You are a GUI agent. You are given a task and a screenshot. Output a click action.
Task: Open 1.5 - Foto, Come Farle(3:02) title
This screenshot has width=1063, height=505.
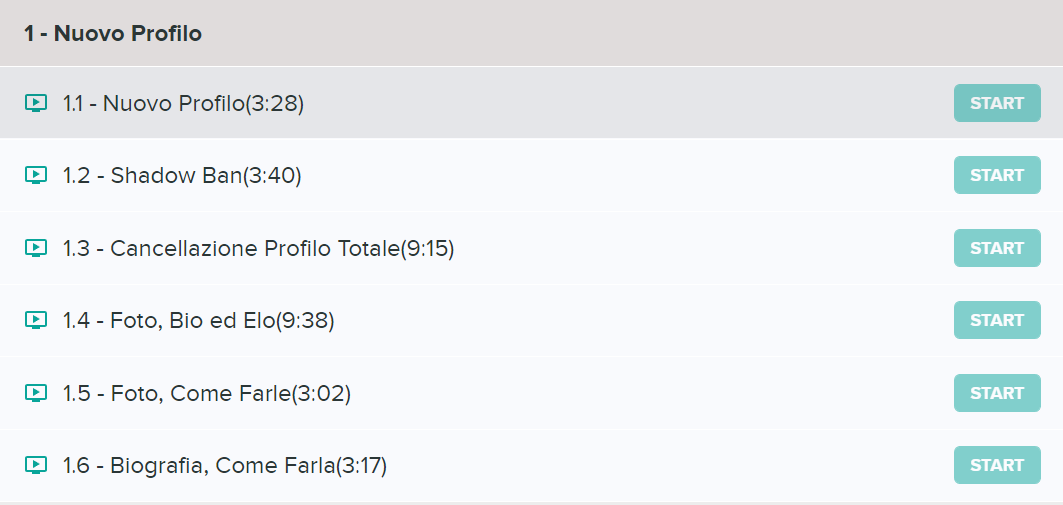(206, 394)
